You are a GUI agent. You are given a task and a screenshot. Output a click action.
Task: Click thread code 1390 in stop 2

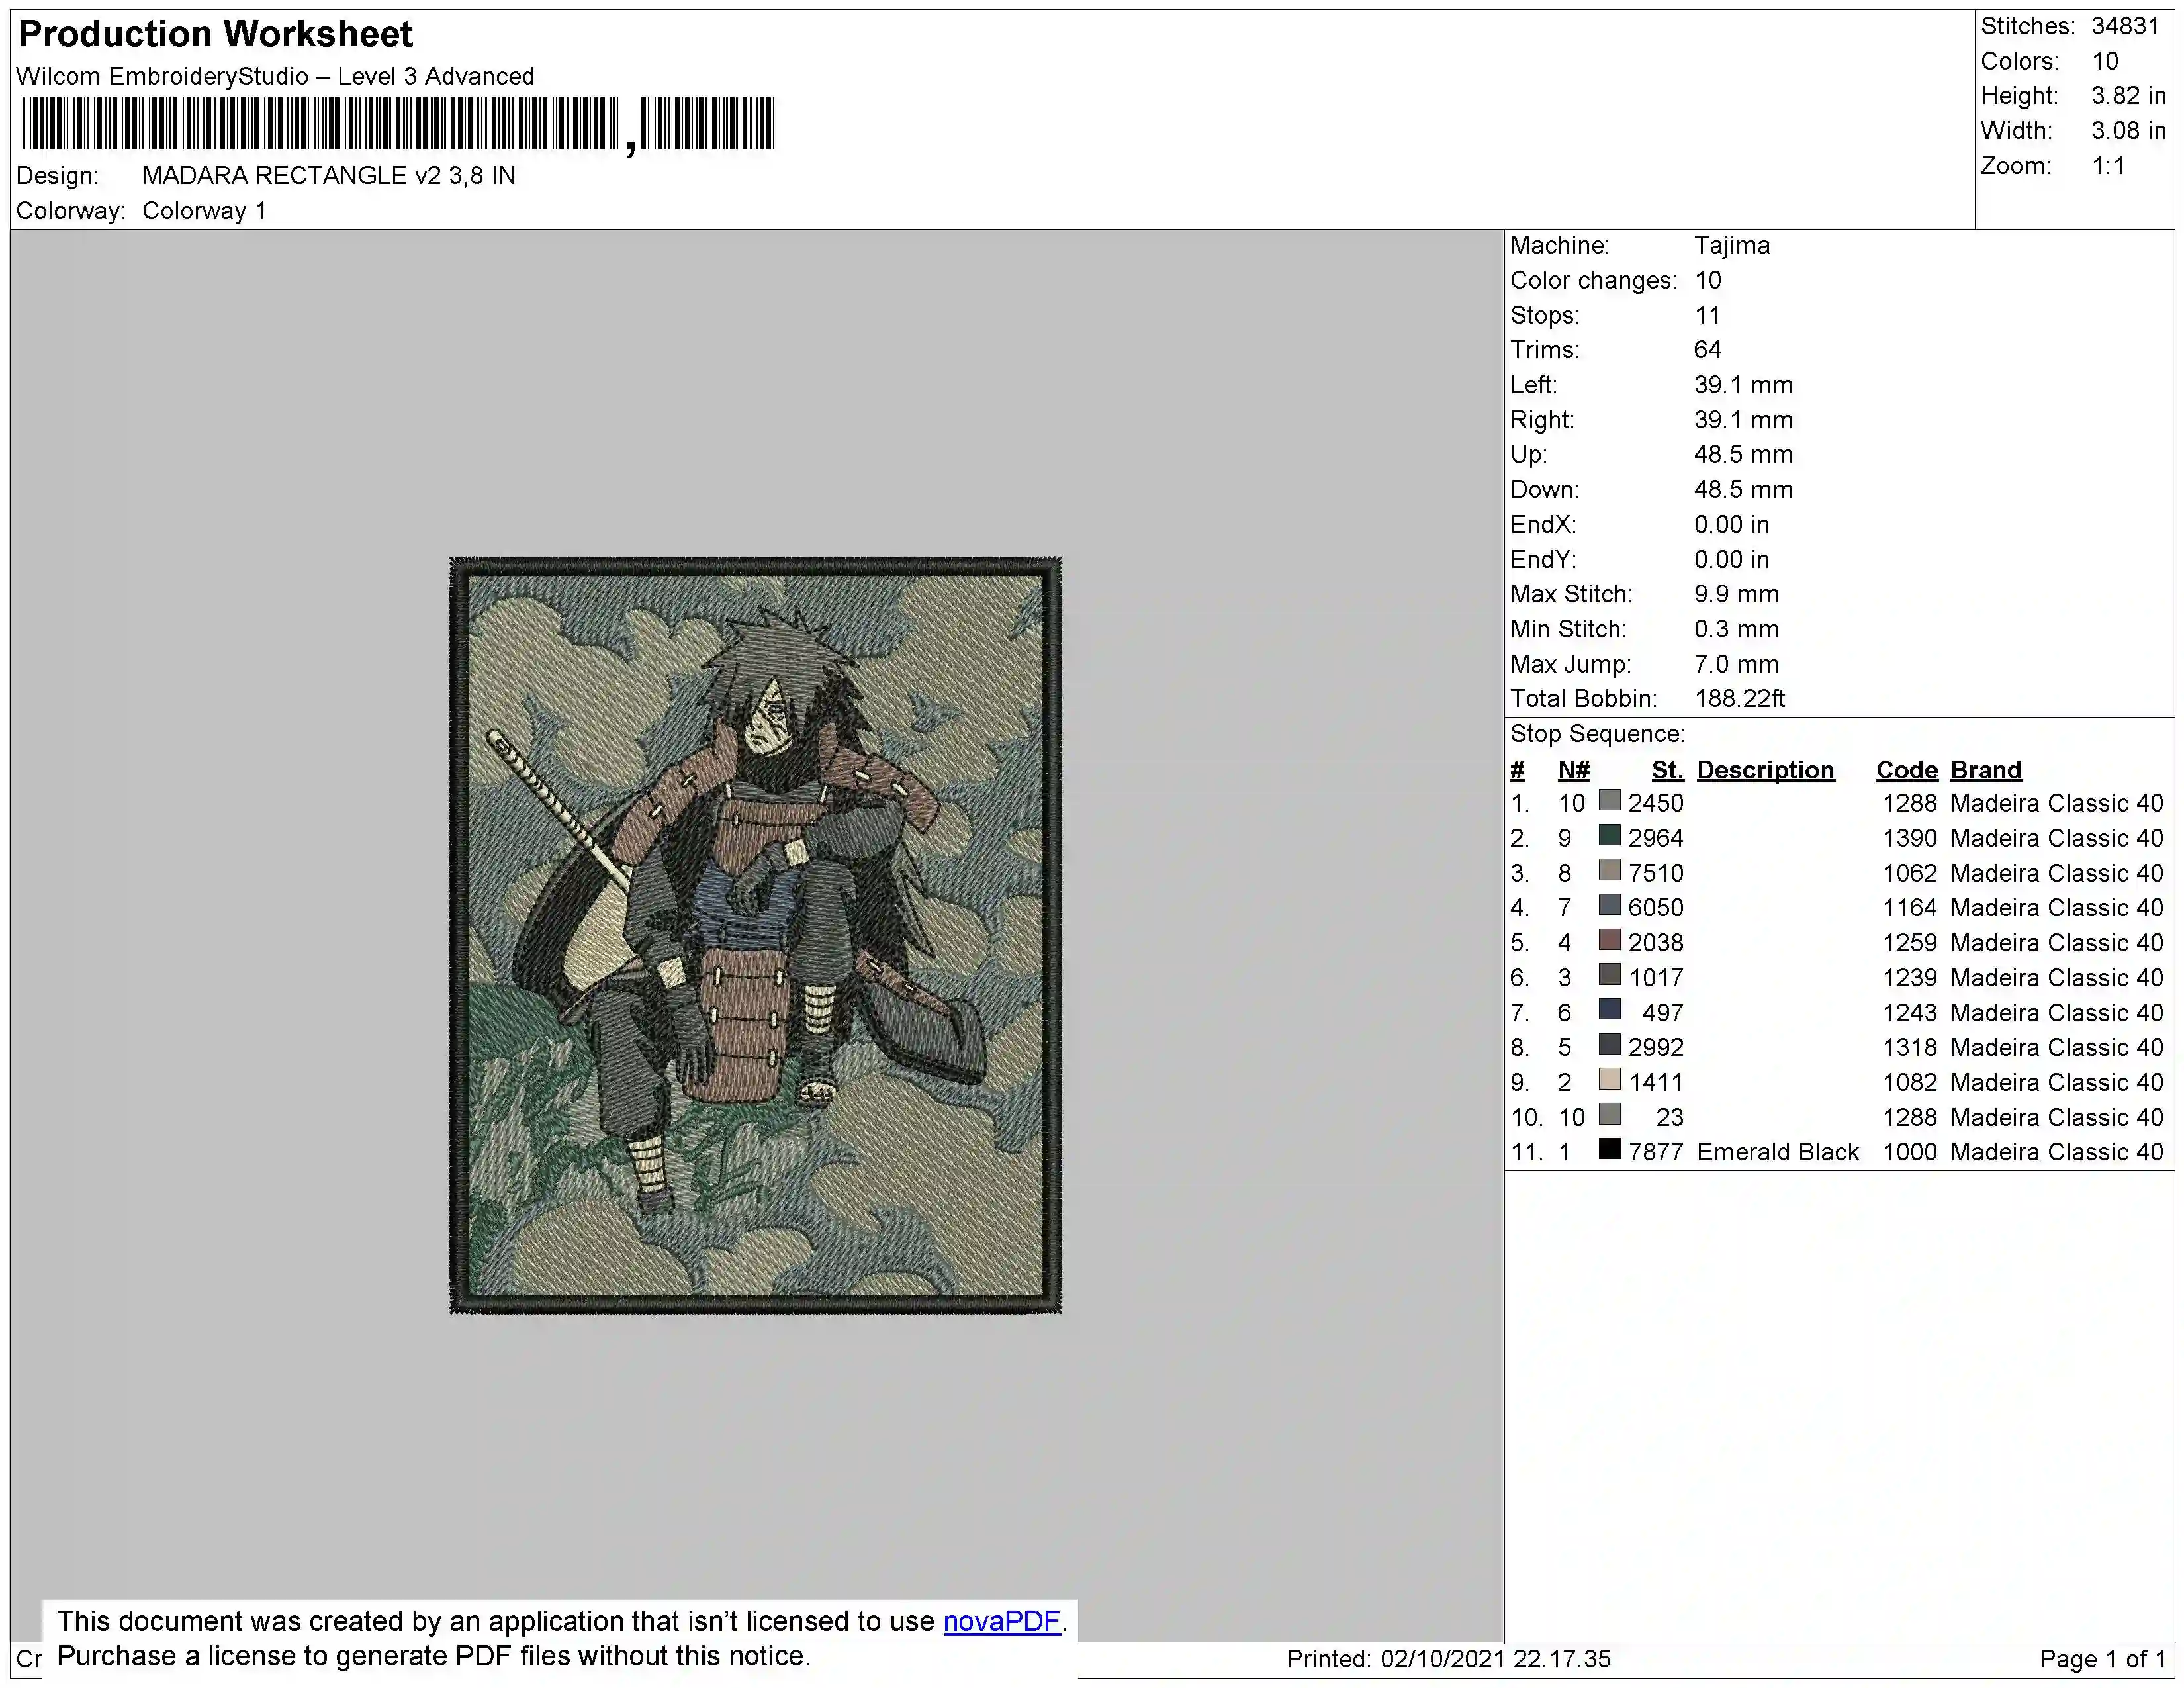(1910, 838)
